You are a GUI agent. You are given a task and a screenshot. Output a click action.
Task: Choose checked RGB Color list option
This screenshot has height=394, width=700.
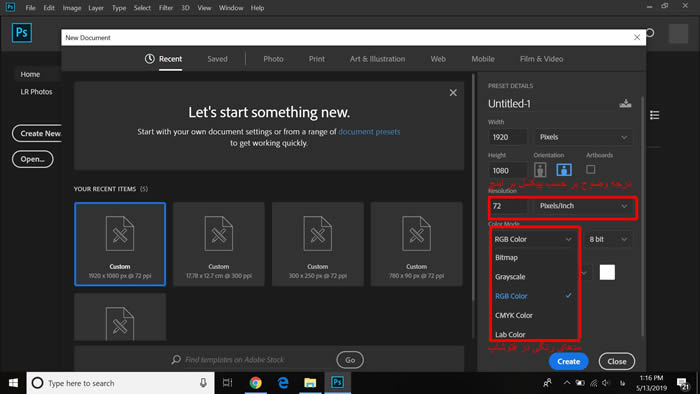click(x=534, y=296)
